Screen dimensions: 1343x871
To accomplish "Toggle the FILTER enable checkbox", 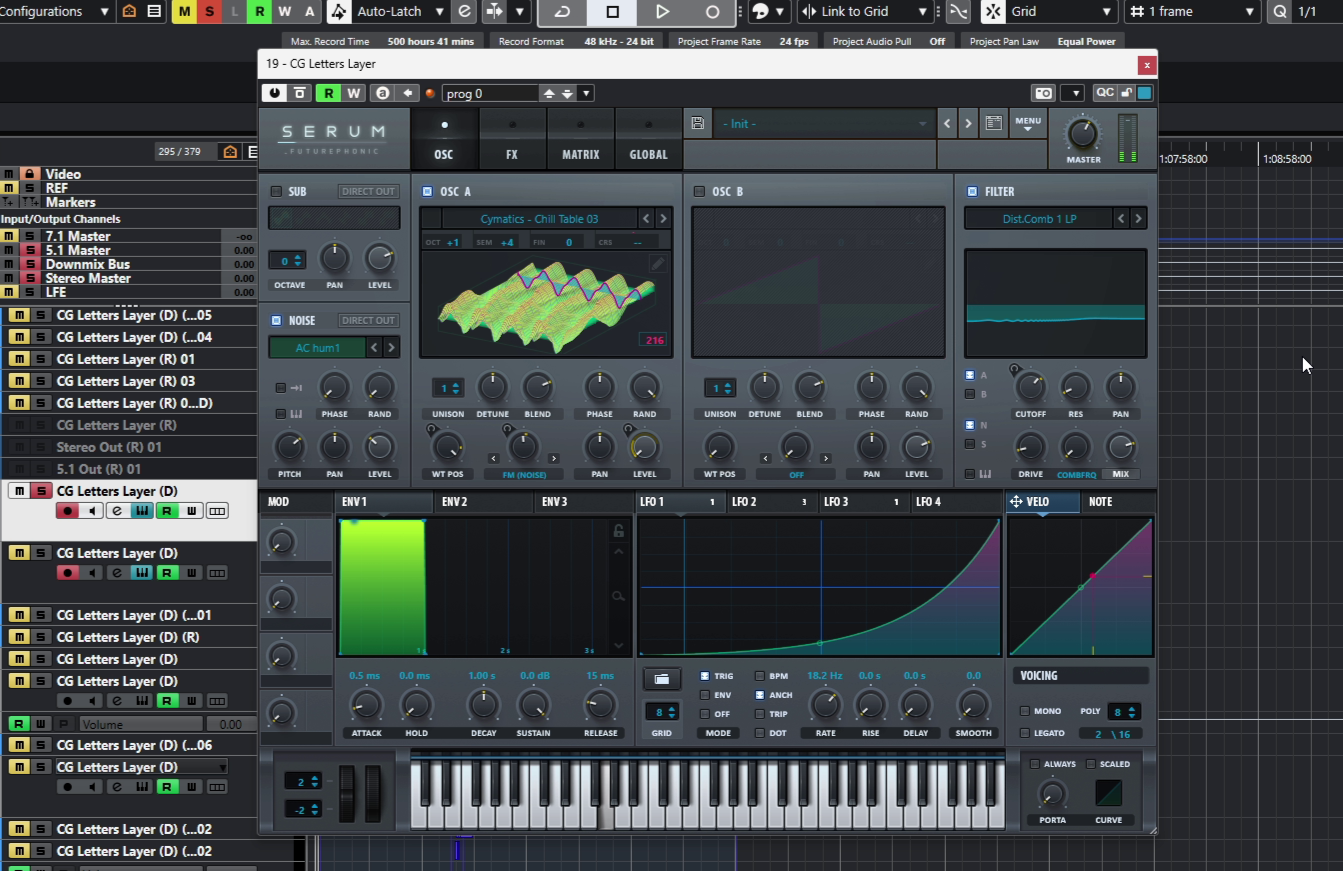I will (x=972, y=191).
